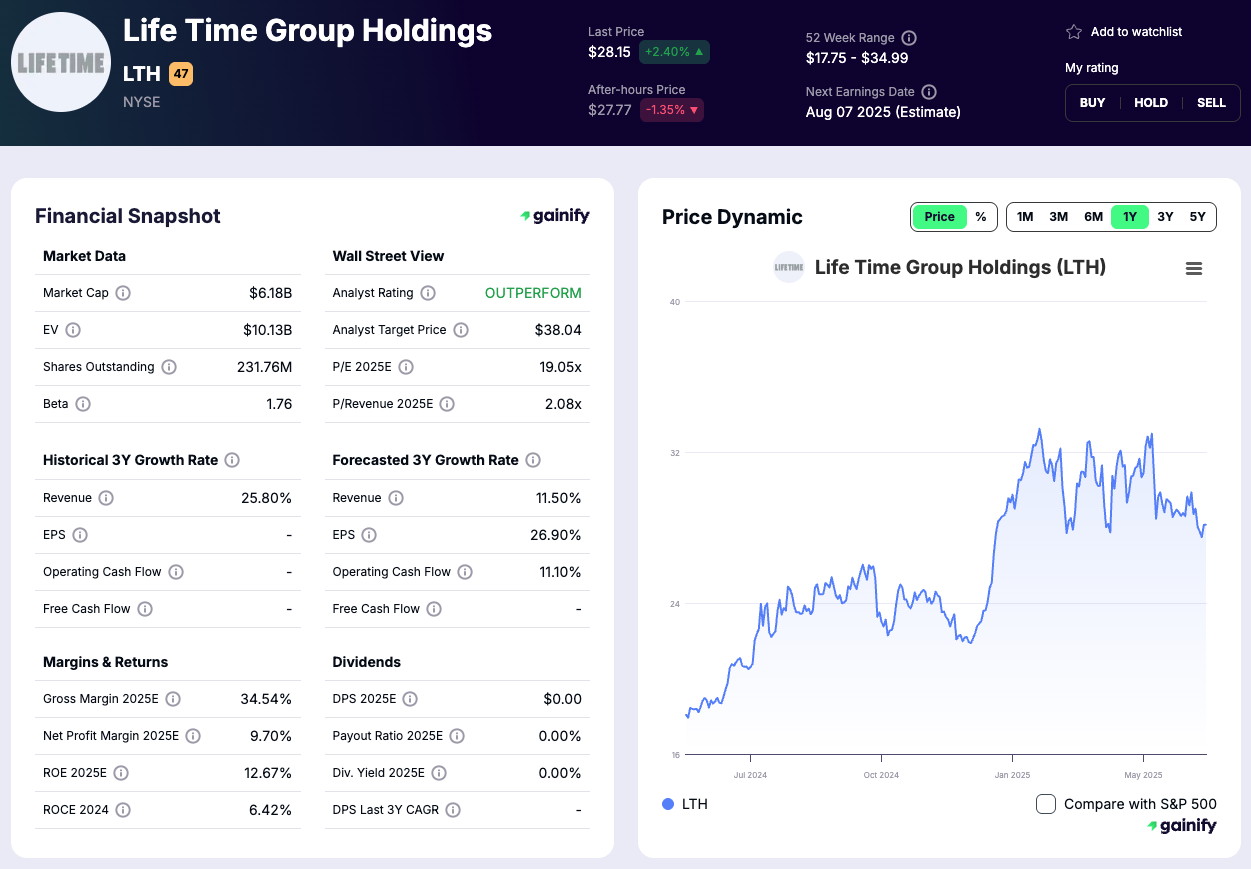The width and height of the screenshot is (1251, 869).
Task: Select the 5Y time range
Action: point(1197,217)
